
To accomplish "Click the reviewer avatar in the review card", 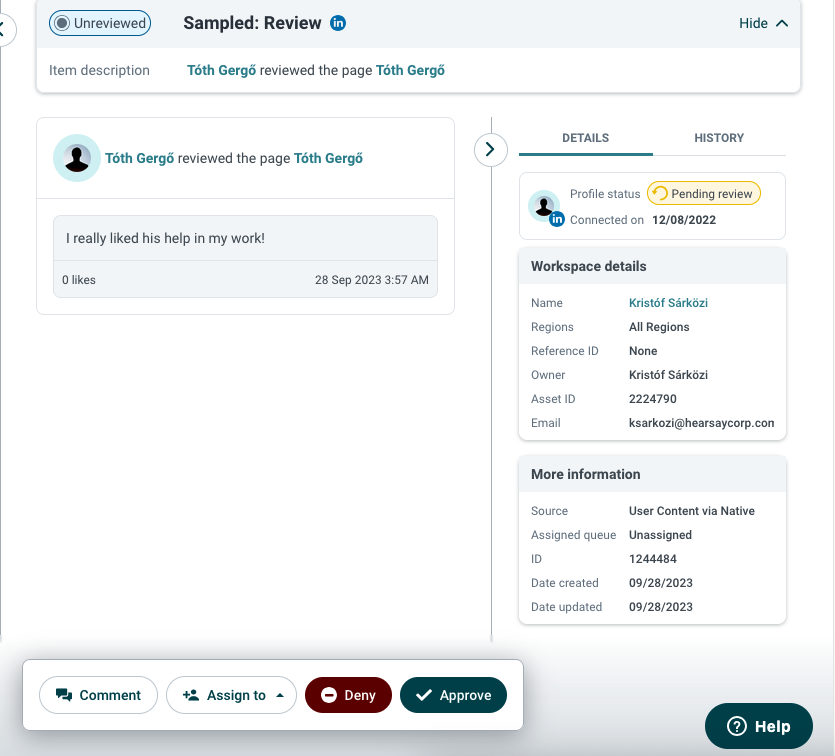I will 77,158.
